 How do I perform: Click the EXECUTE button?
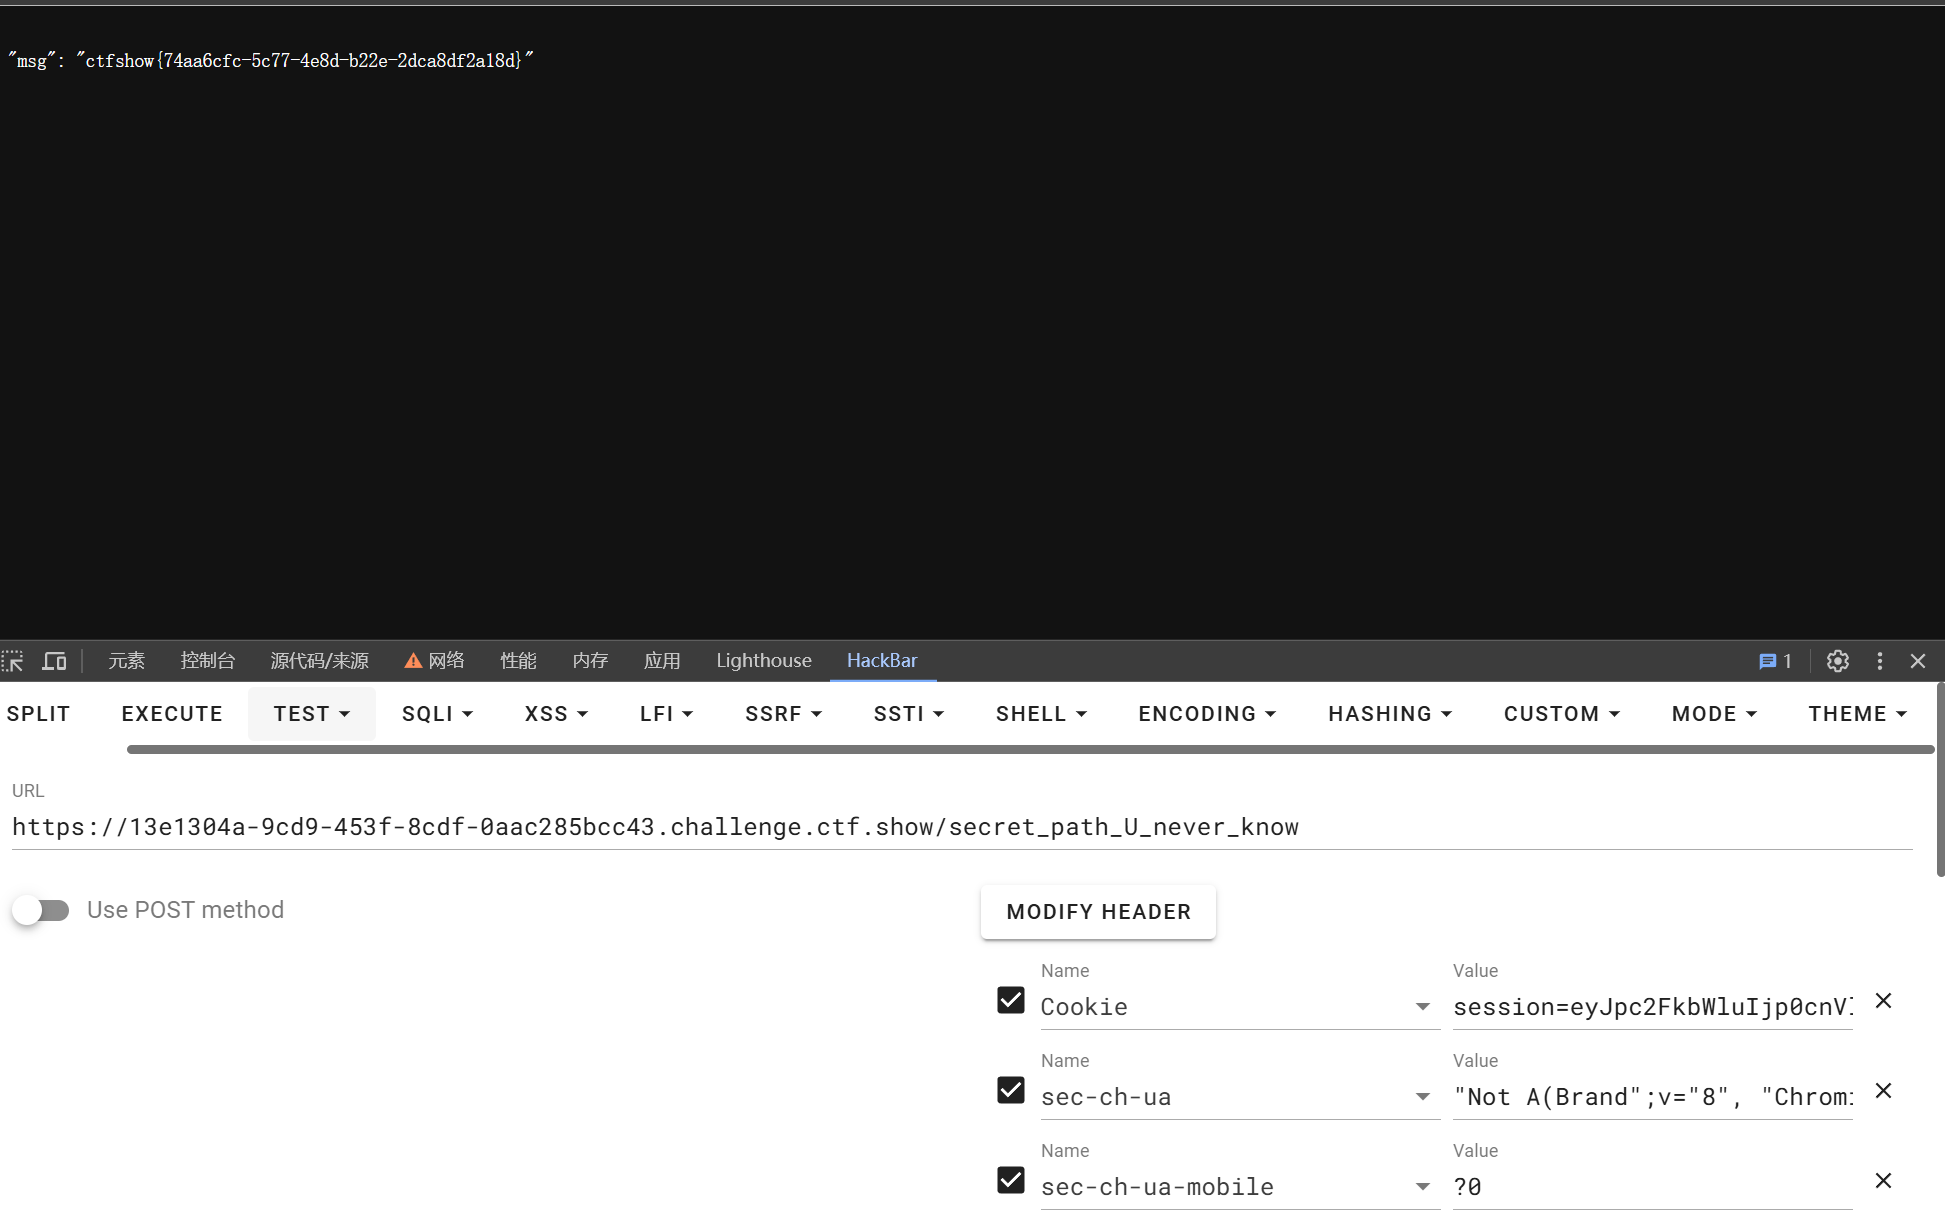pyautogui.click(x=172, y=714)
